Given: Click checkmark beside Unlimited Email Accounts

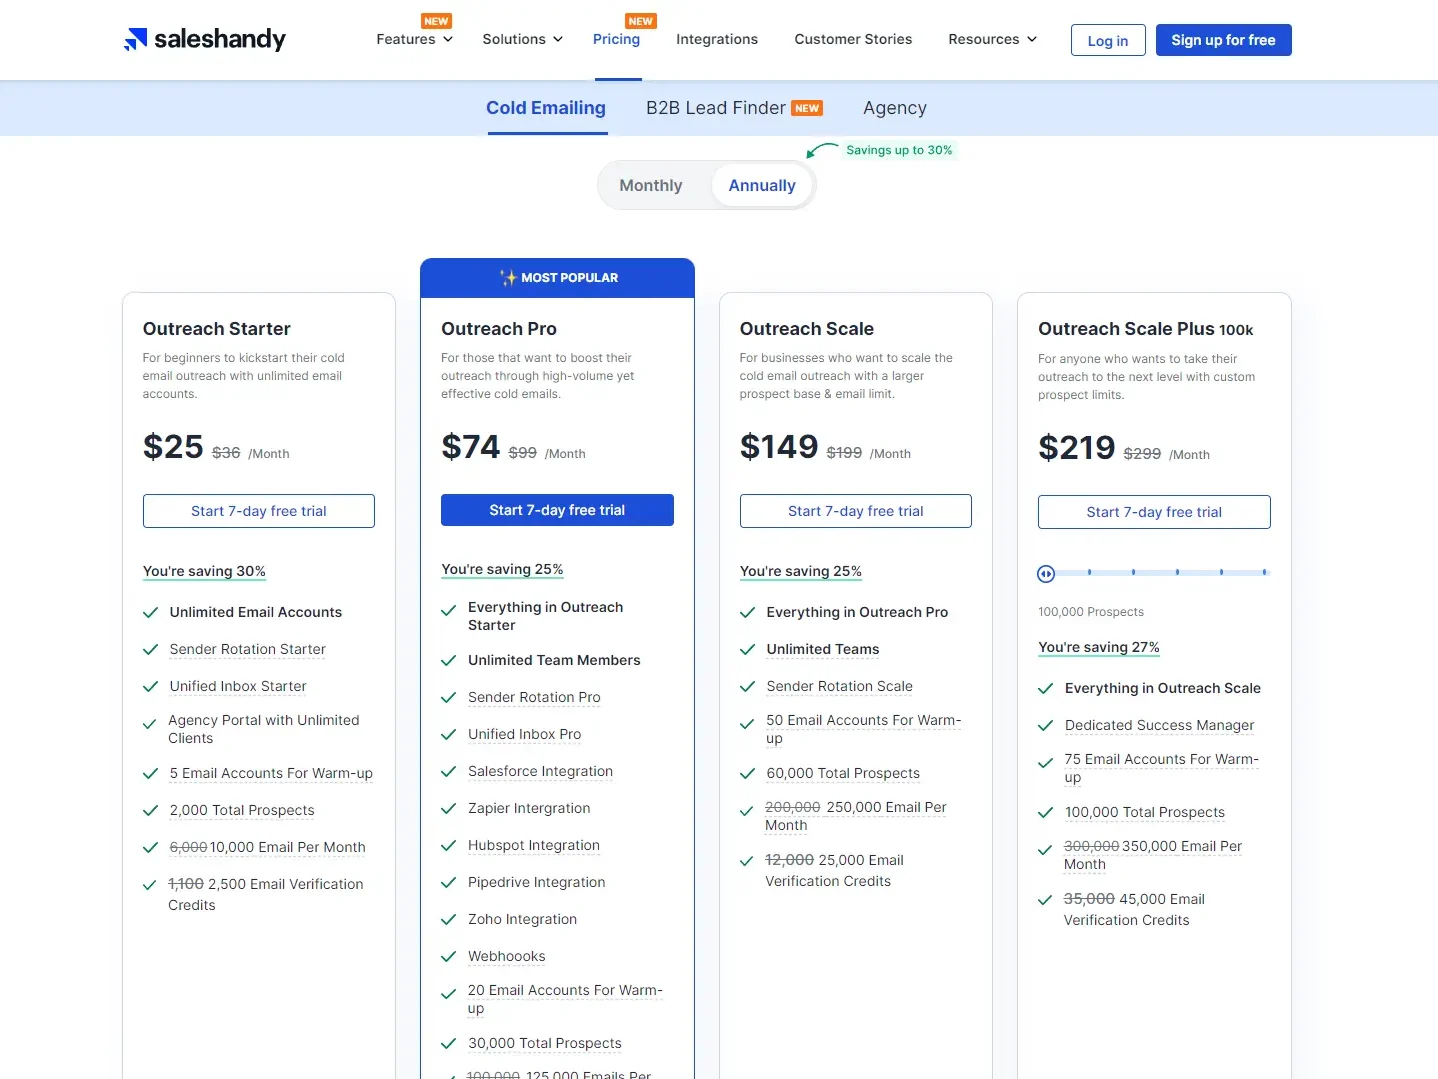Looking at the screenshot, I should [151, 612].
